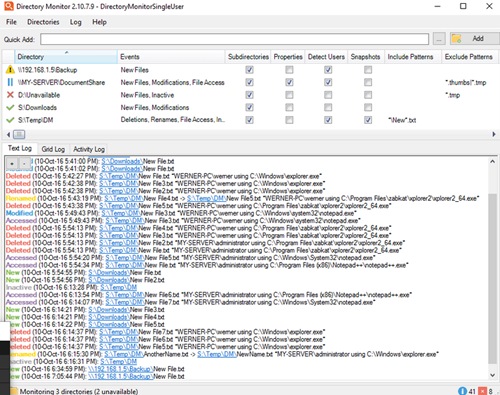Image resolution: width=500 pixels, height=395 pixels.
Task: Click left arrow of directory list horizontal scrollbar
Action: (x=8, y=134)
